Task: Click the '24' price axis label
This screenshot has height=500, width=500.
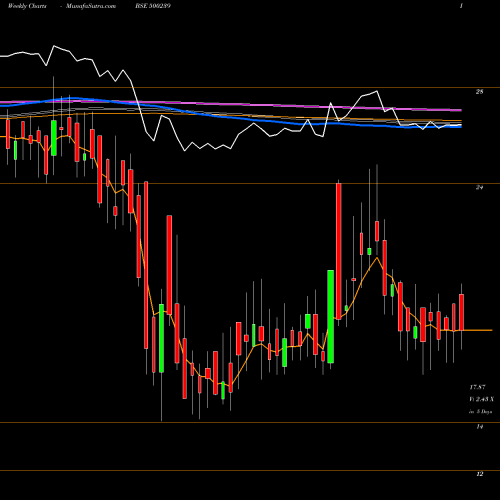Action: [479, 188]
